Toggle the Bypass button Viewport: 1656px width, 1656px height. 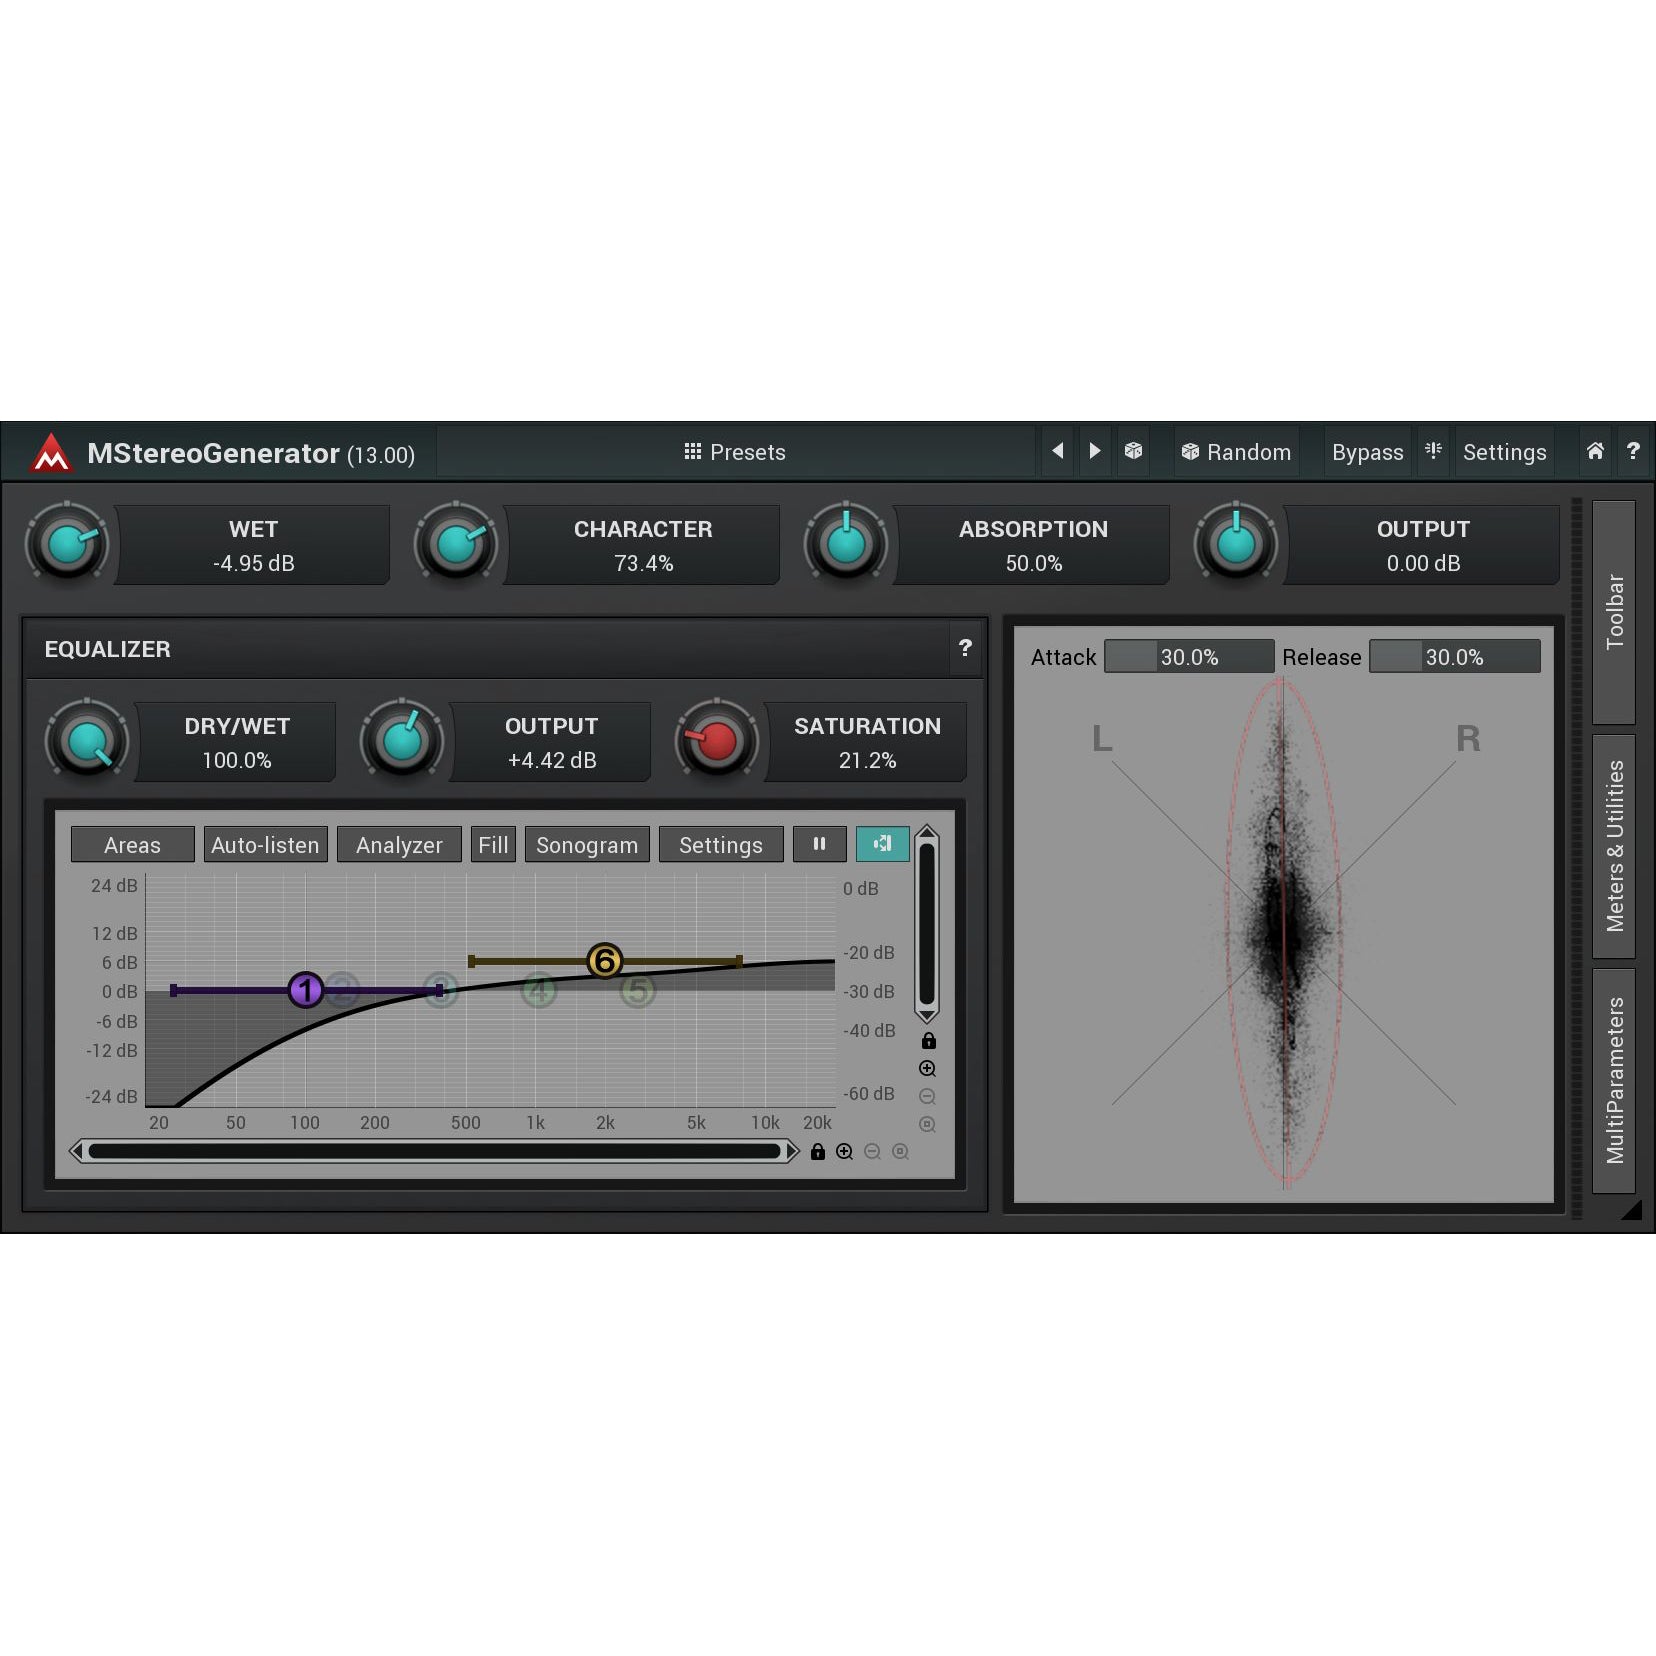click(x=1367, y=452)
